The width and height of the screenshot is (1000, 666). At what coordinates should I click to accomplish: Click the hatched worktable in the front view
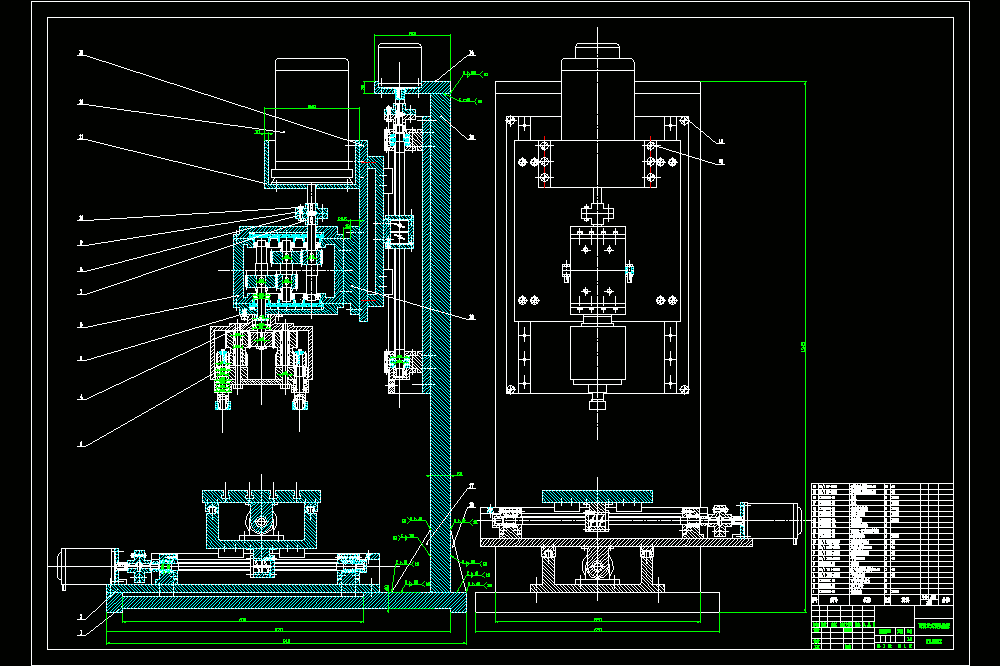pos(598,496)
